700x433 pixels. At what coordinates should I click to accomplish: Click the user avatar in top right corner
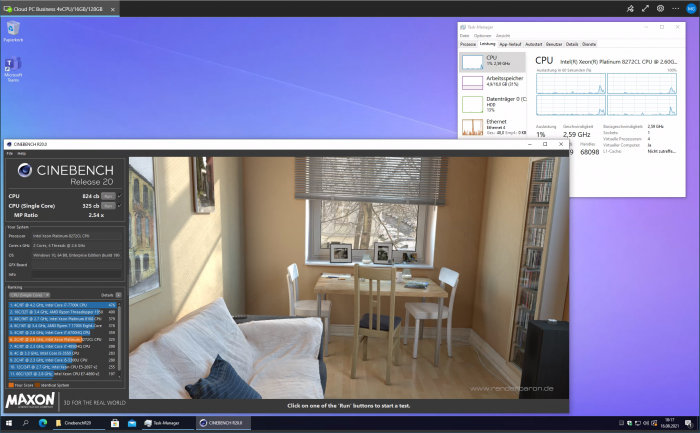pyautogui.click(x=691, y=9)
